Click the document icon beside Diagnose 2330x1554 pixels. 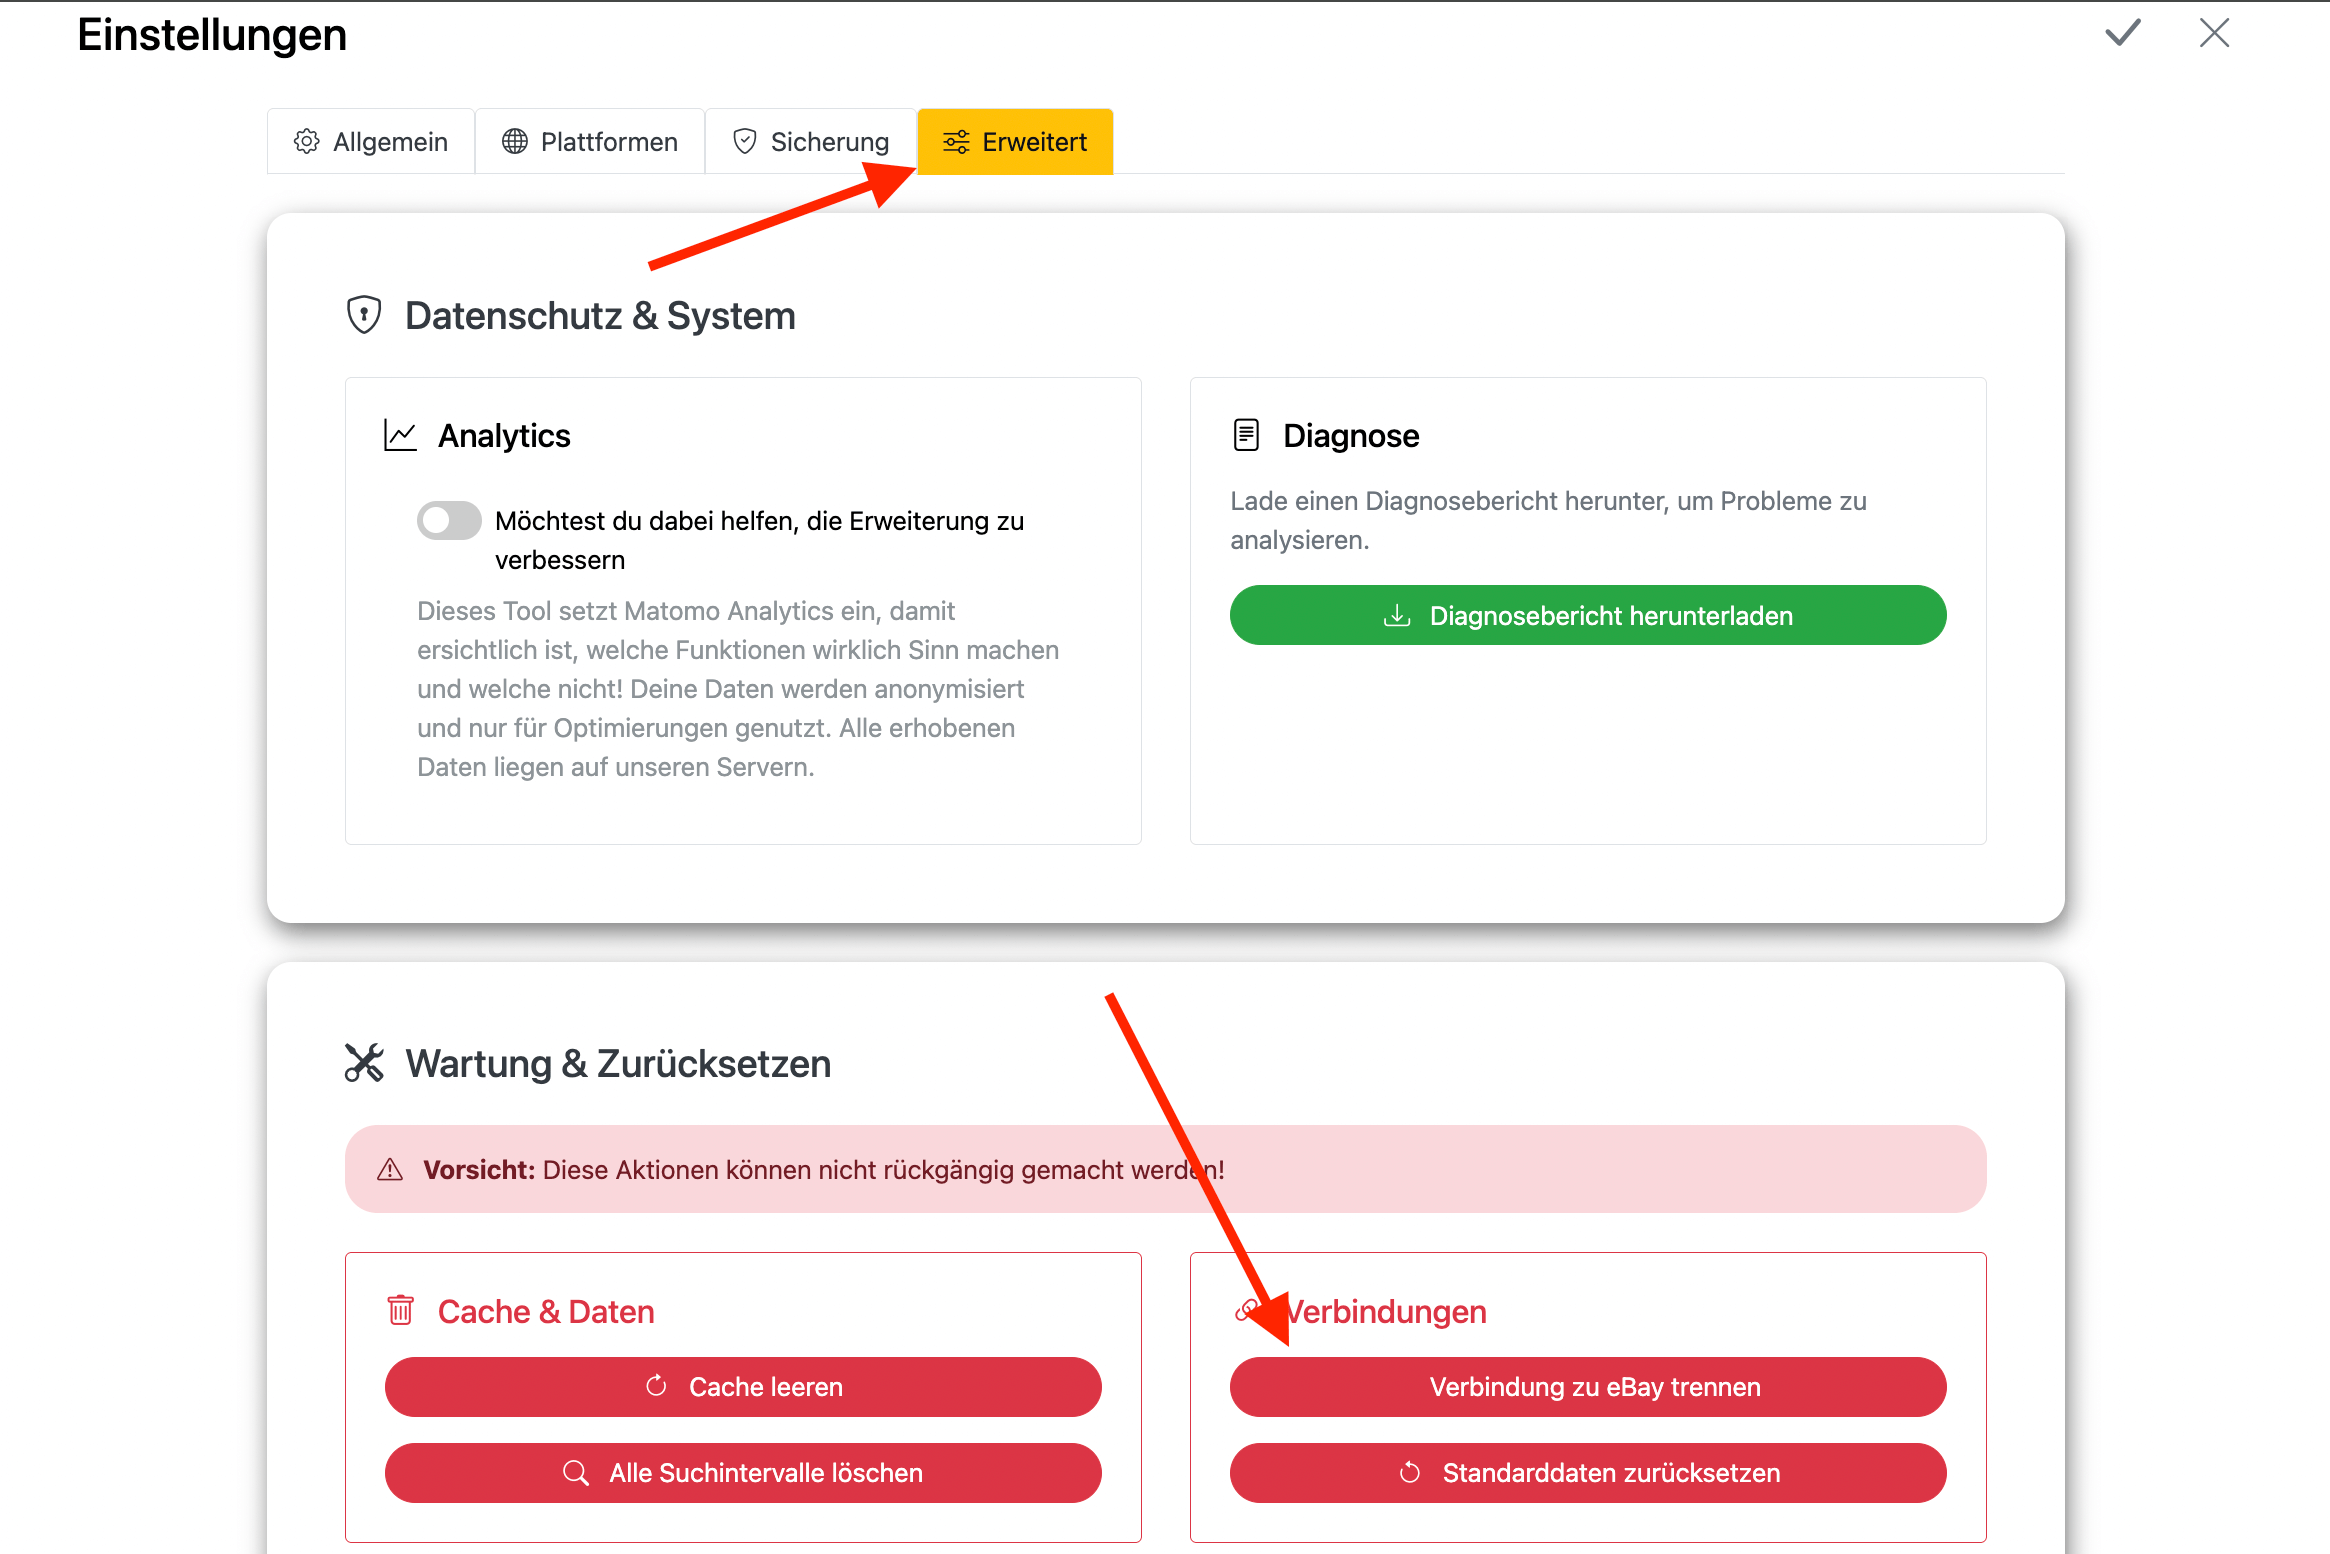coord(1246,436)
